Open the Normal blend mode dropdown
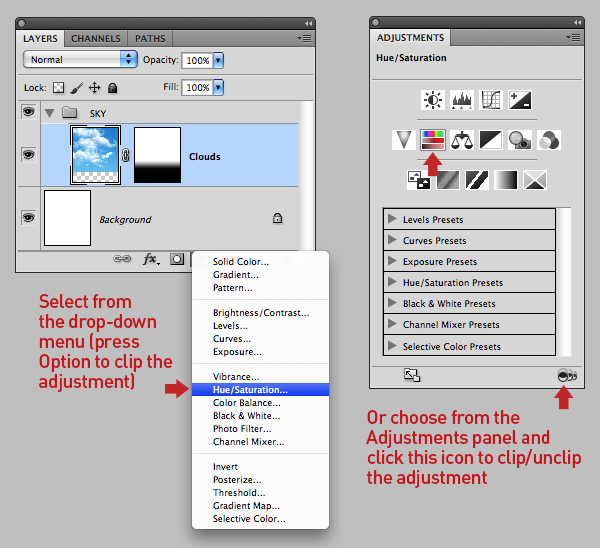 pyautogui.click(x=80, y=59)
